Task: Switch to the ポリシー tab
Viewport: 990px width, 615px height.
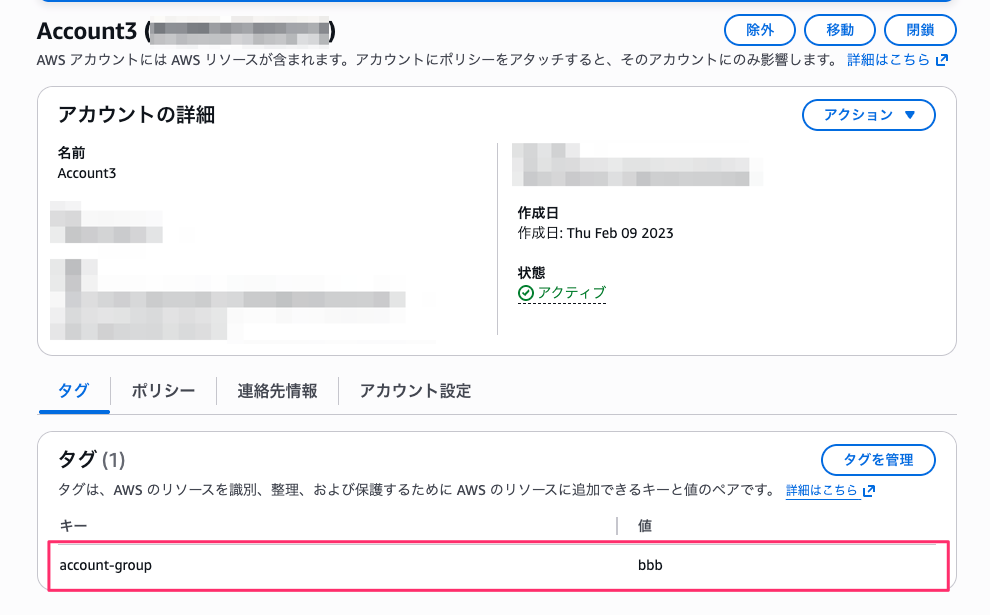Action: click(162, 391)
